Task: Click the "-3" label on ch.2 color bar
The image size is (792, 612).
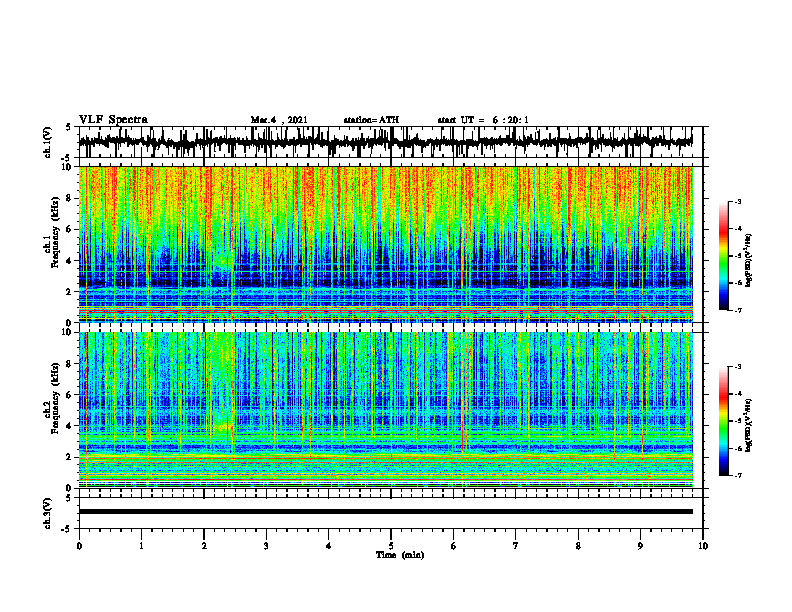Action: click(x=737, y=367)
